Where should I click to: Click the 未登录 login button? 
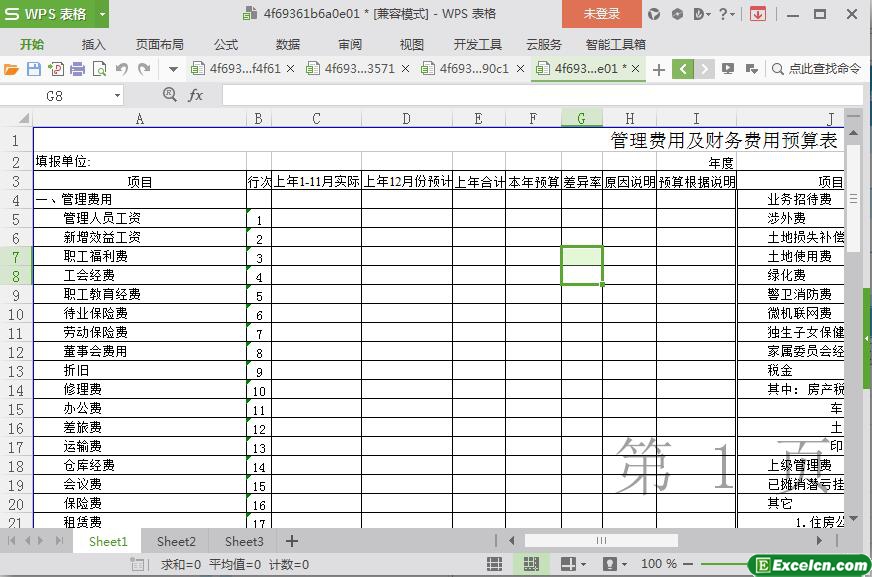click(x=601, y=14)
